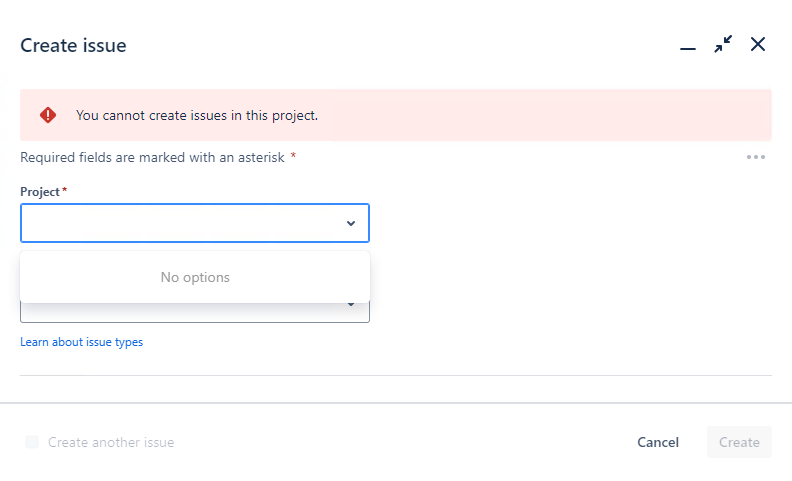Viewport: 792px width, 481px height.
Task: Click the partially hidden issue type field
Action: (x=195, y=312)
